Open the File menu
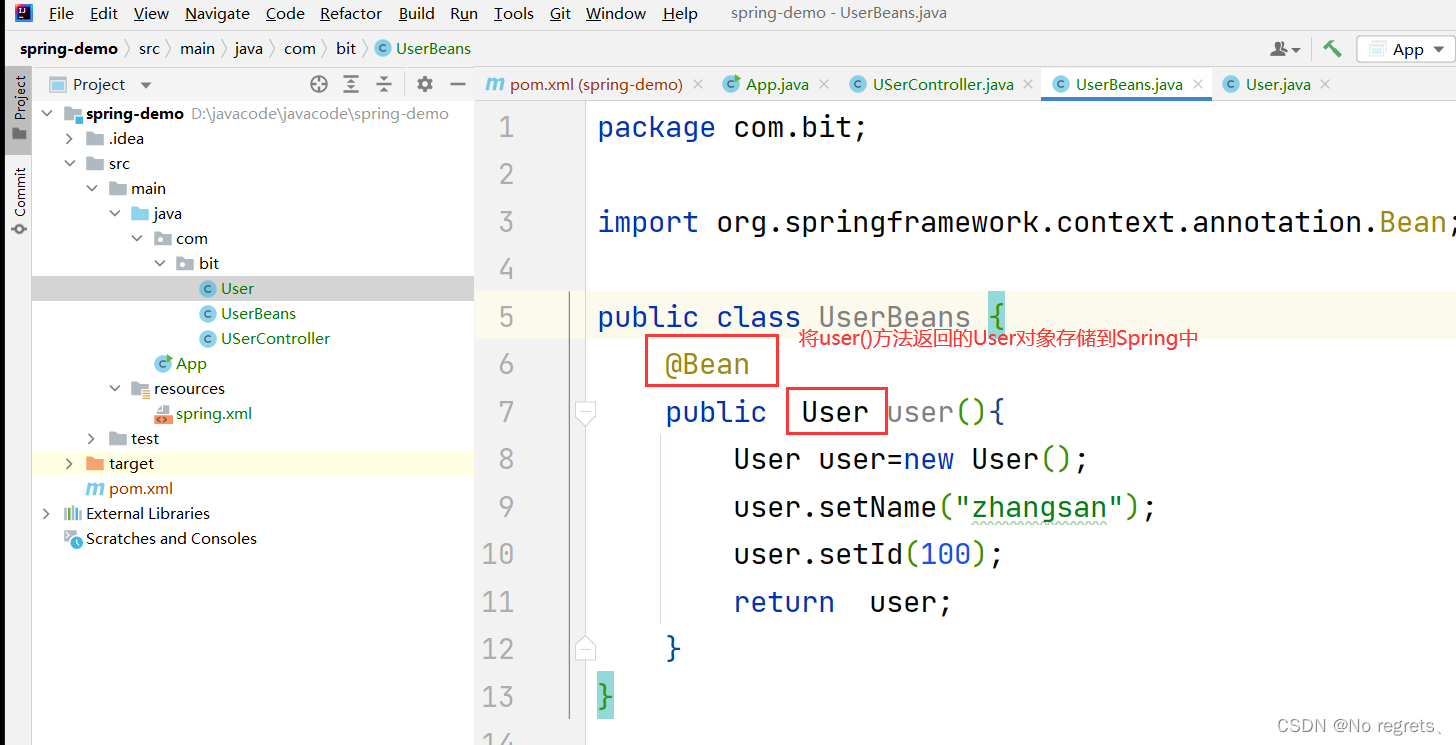 coord(61,13)
